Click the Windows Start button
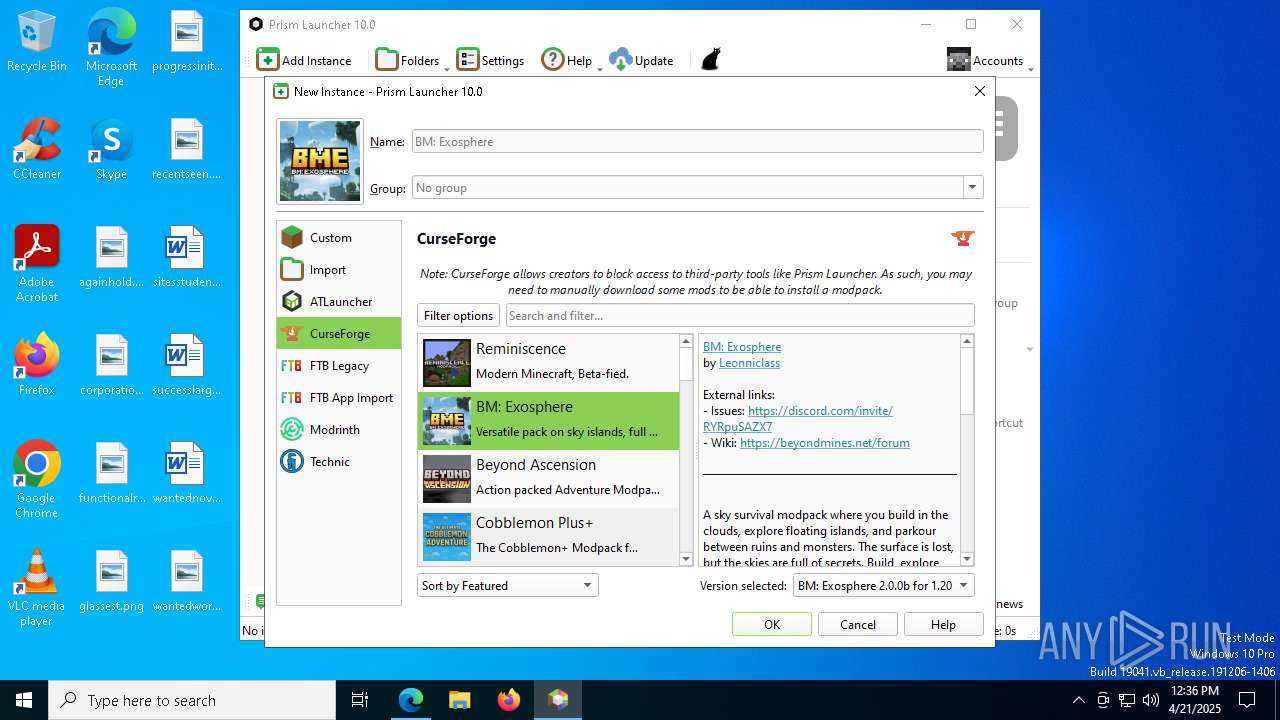The width and height of the screenshot is (1280, 720). [24, 700]
